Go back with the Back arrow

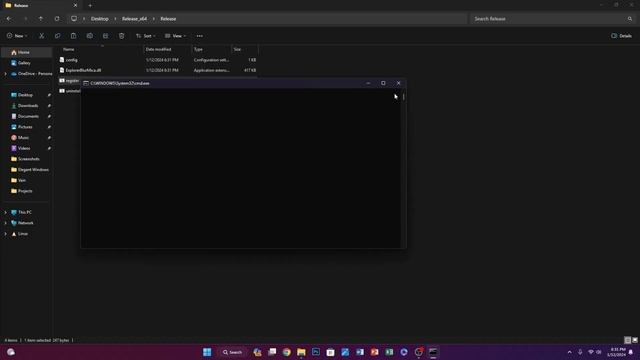coord(9,19)
